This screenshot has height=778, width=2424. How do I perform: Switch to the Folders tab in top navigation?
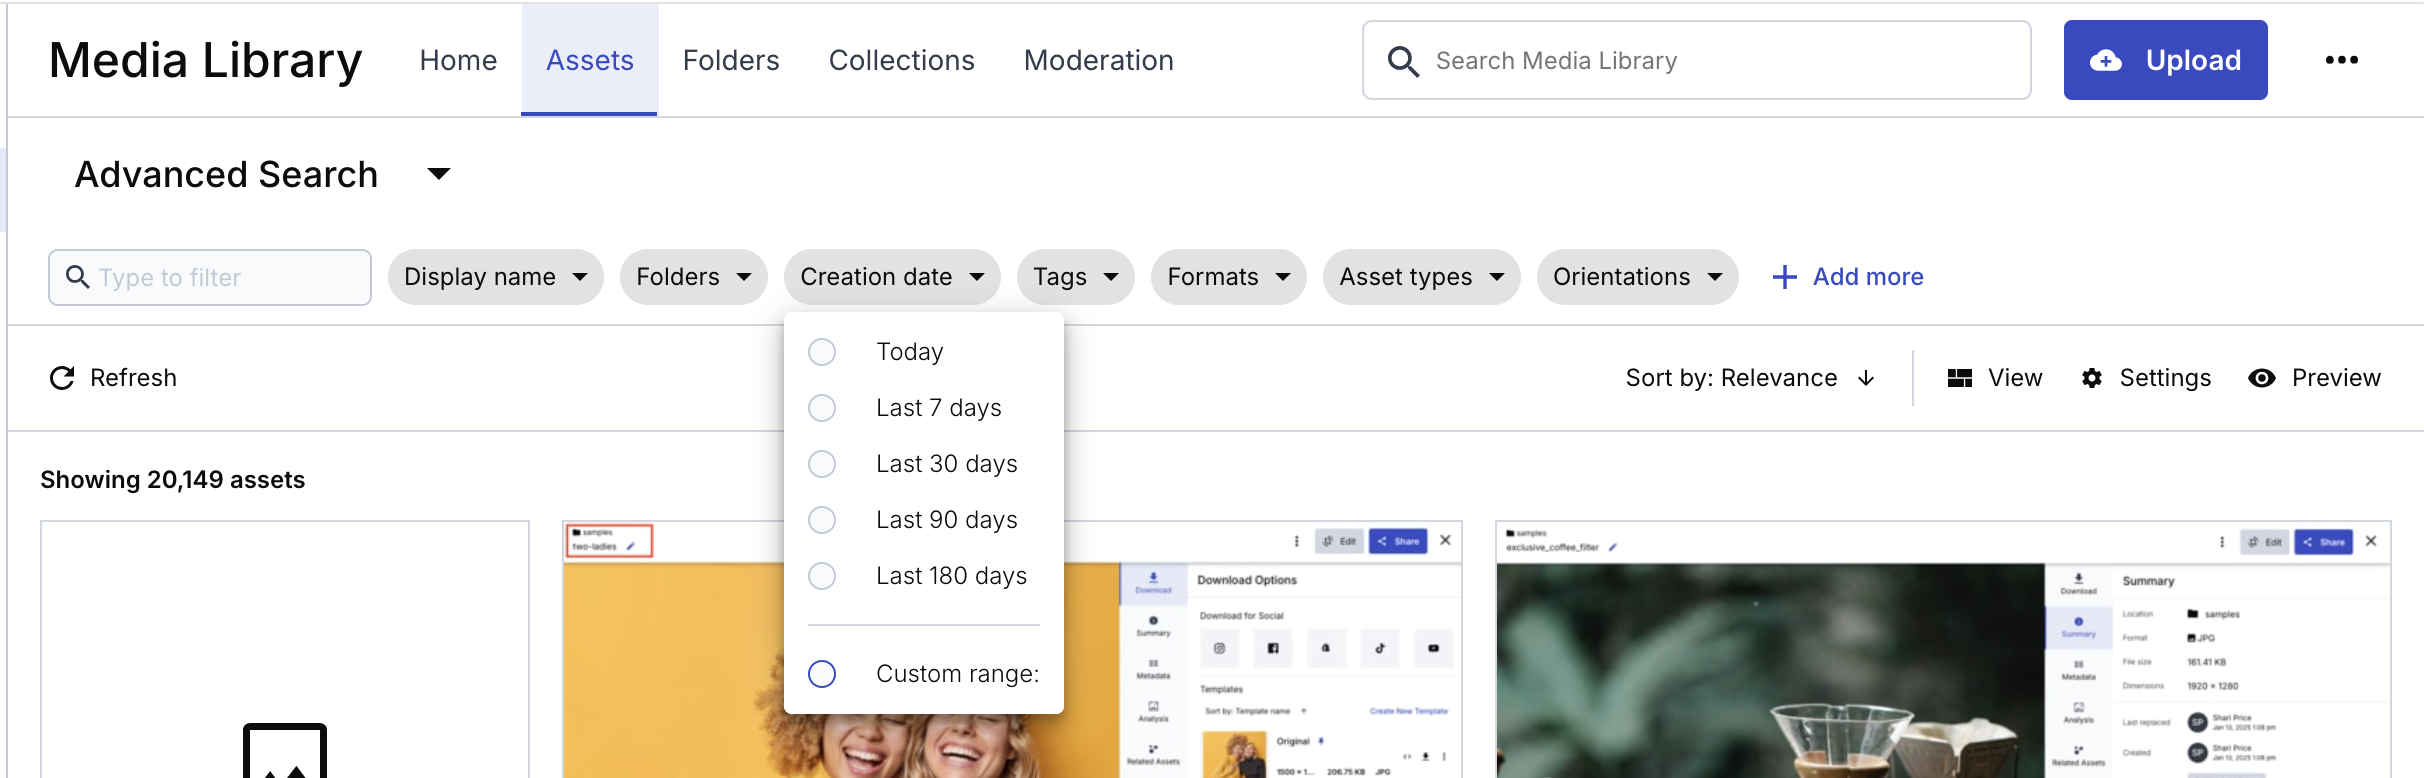coord(731,60)
